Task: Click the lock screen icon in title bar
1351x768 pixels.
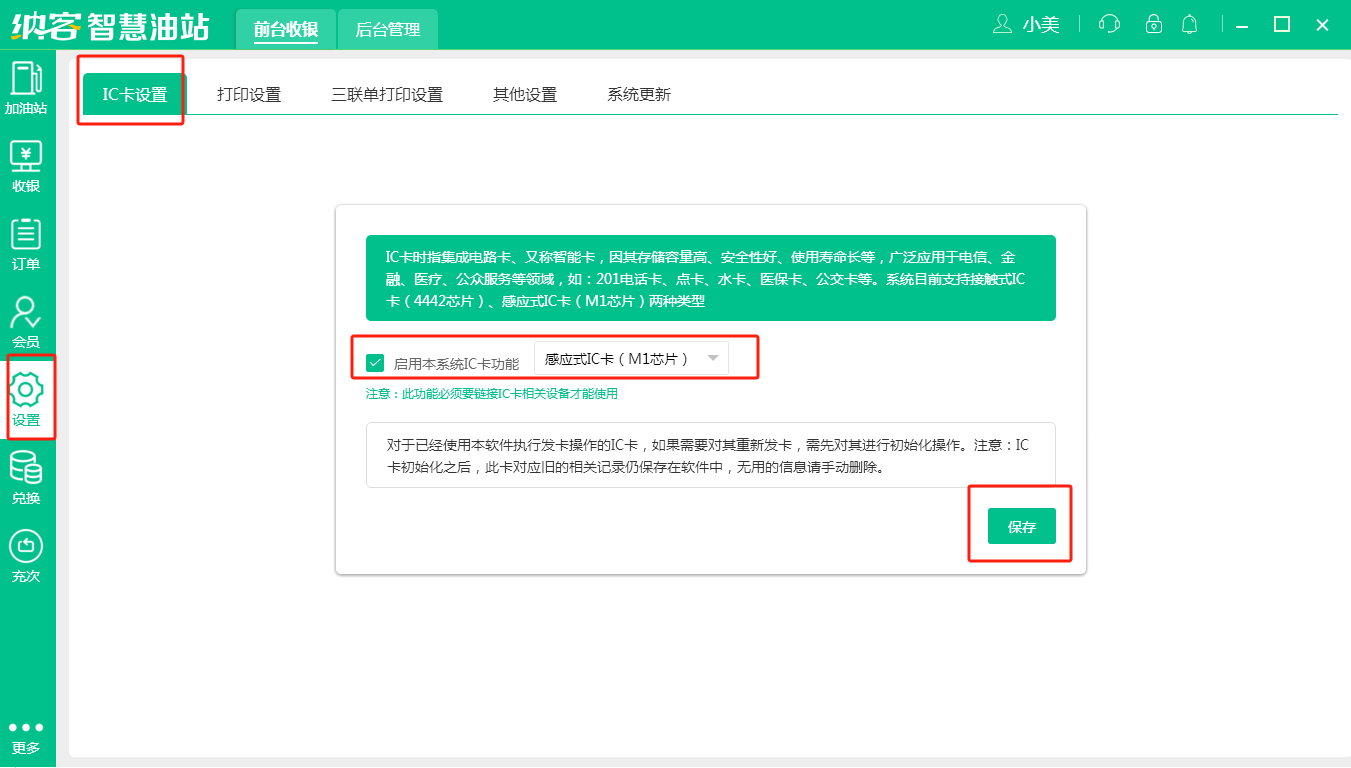Action: (1154, 25)
